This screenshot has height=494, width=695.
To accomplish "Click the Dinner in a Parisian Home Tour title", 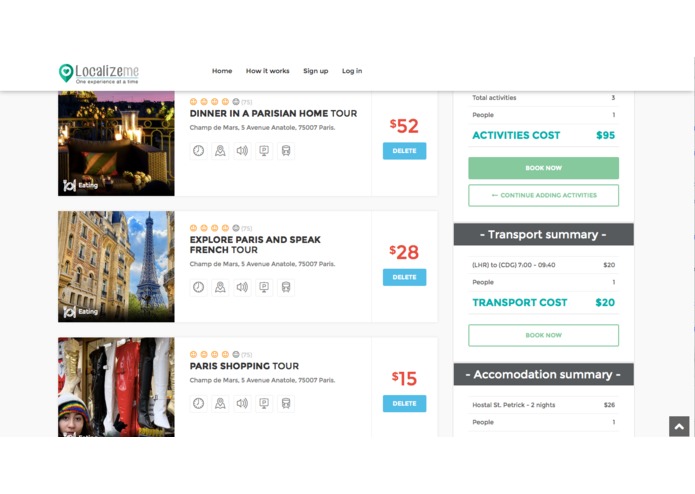I will point(273,113).
